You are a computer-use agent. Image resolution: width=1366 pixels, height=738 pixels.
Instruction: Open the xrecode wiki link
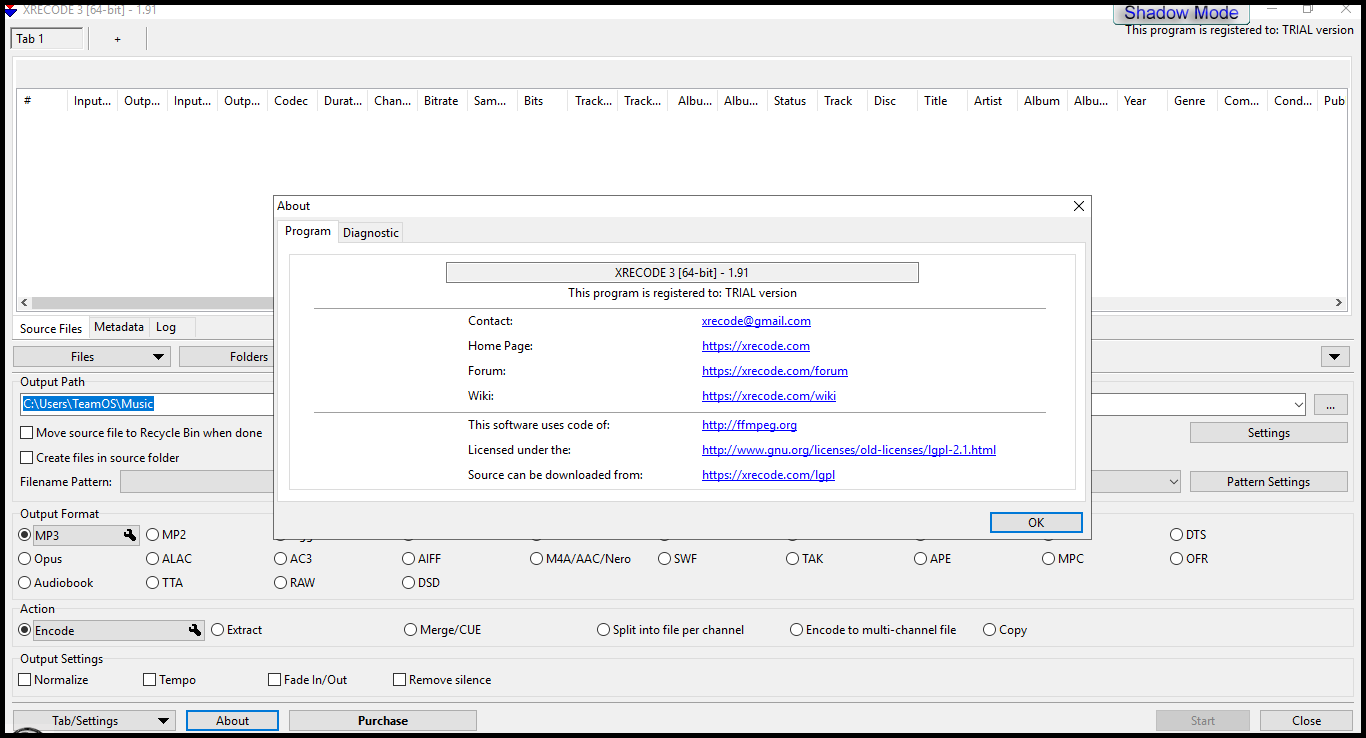coord(769,396)
